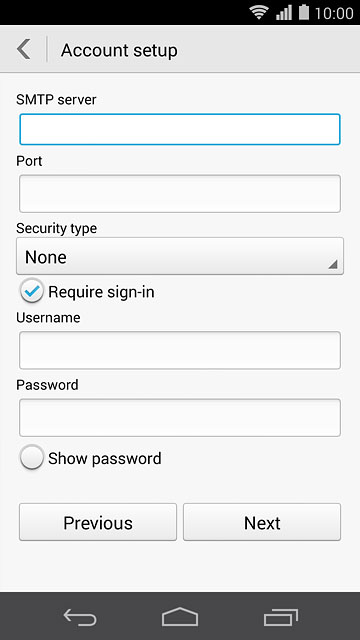Continue with the Next button

(262, 522)
